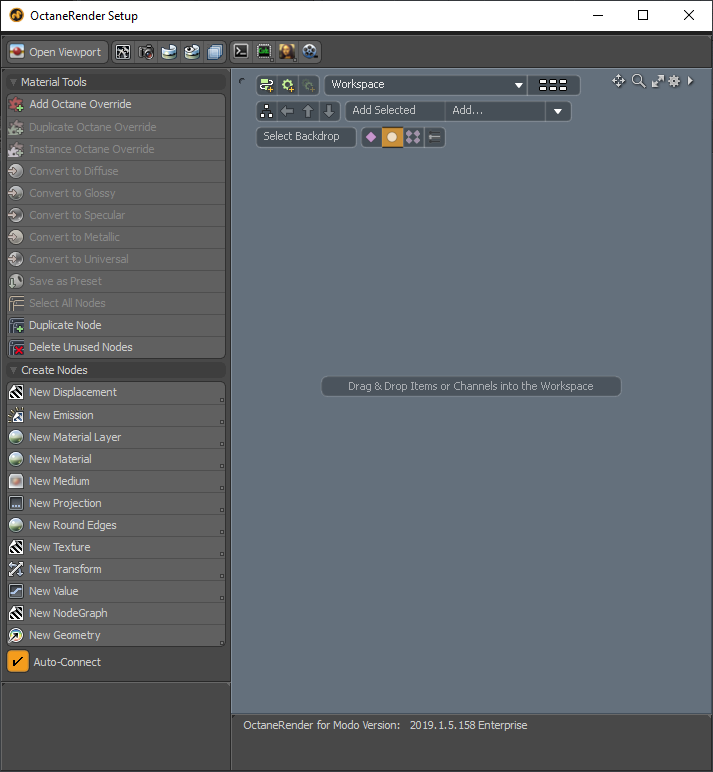This screenshot has width=713, height=772.
Task: Open New Projection node menu
Action: point(116,504)
